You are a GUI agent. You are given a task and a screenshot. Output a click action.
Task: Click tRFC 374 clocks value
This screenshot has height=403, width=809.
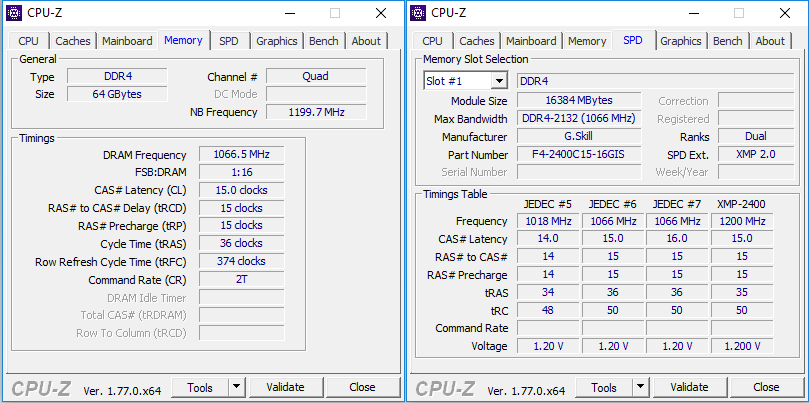[241, 261]
